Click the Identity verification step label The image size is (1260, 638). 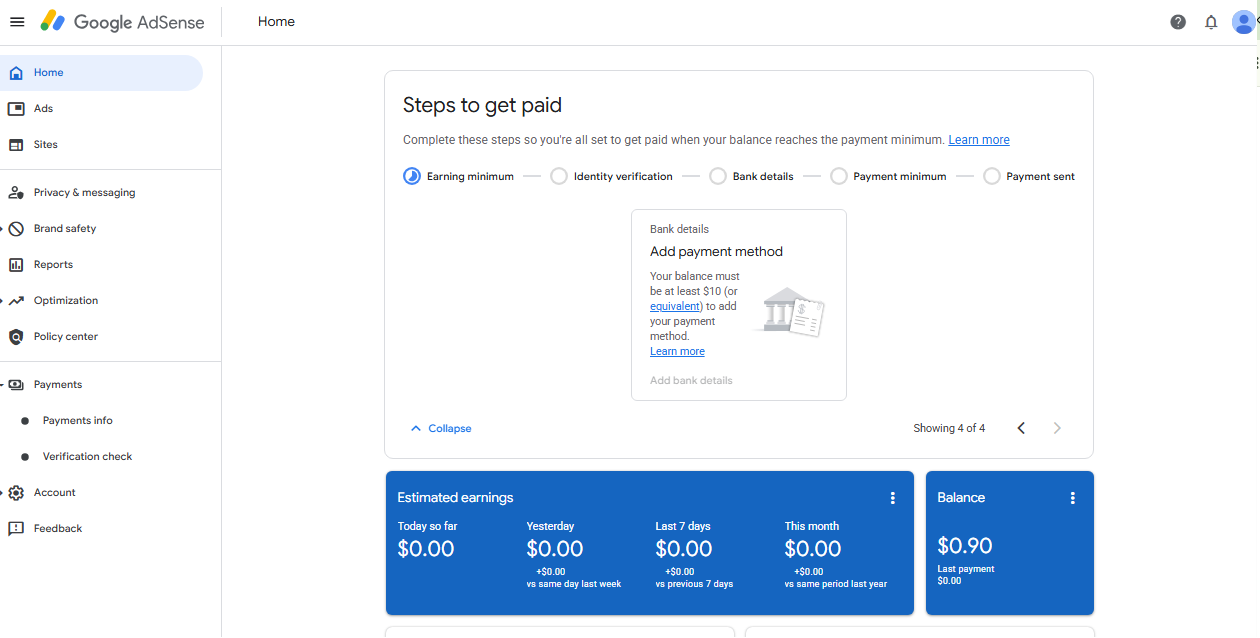tap(623, 177)
